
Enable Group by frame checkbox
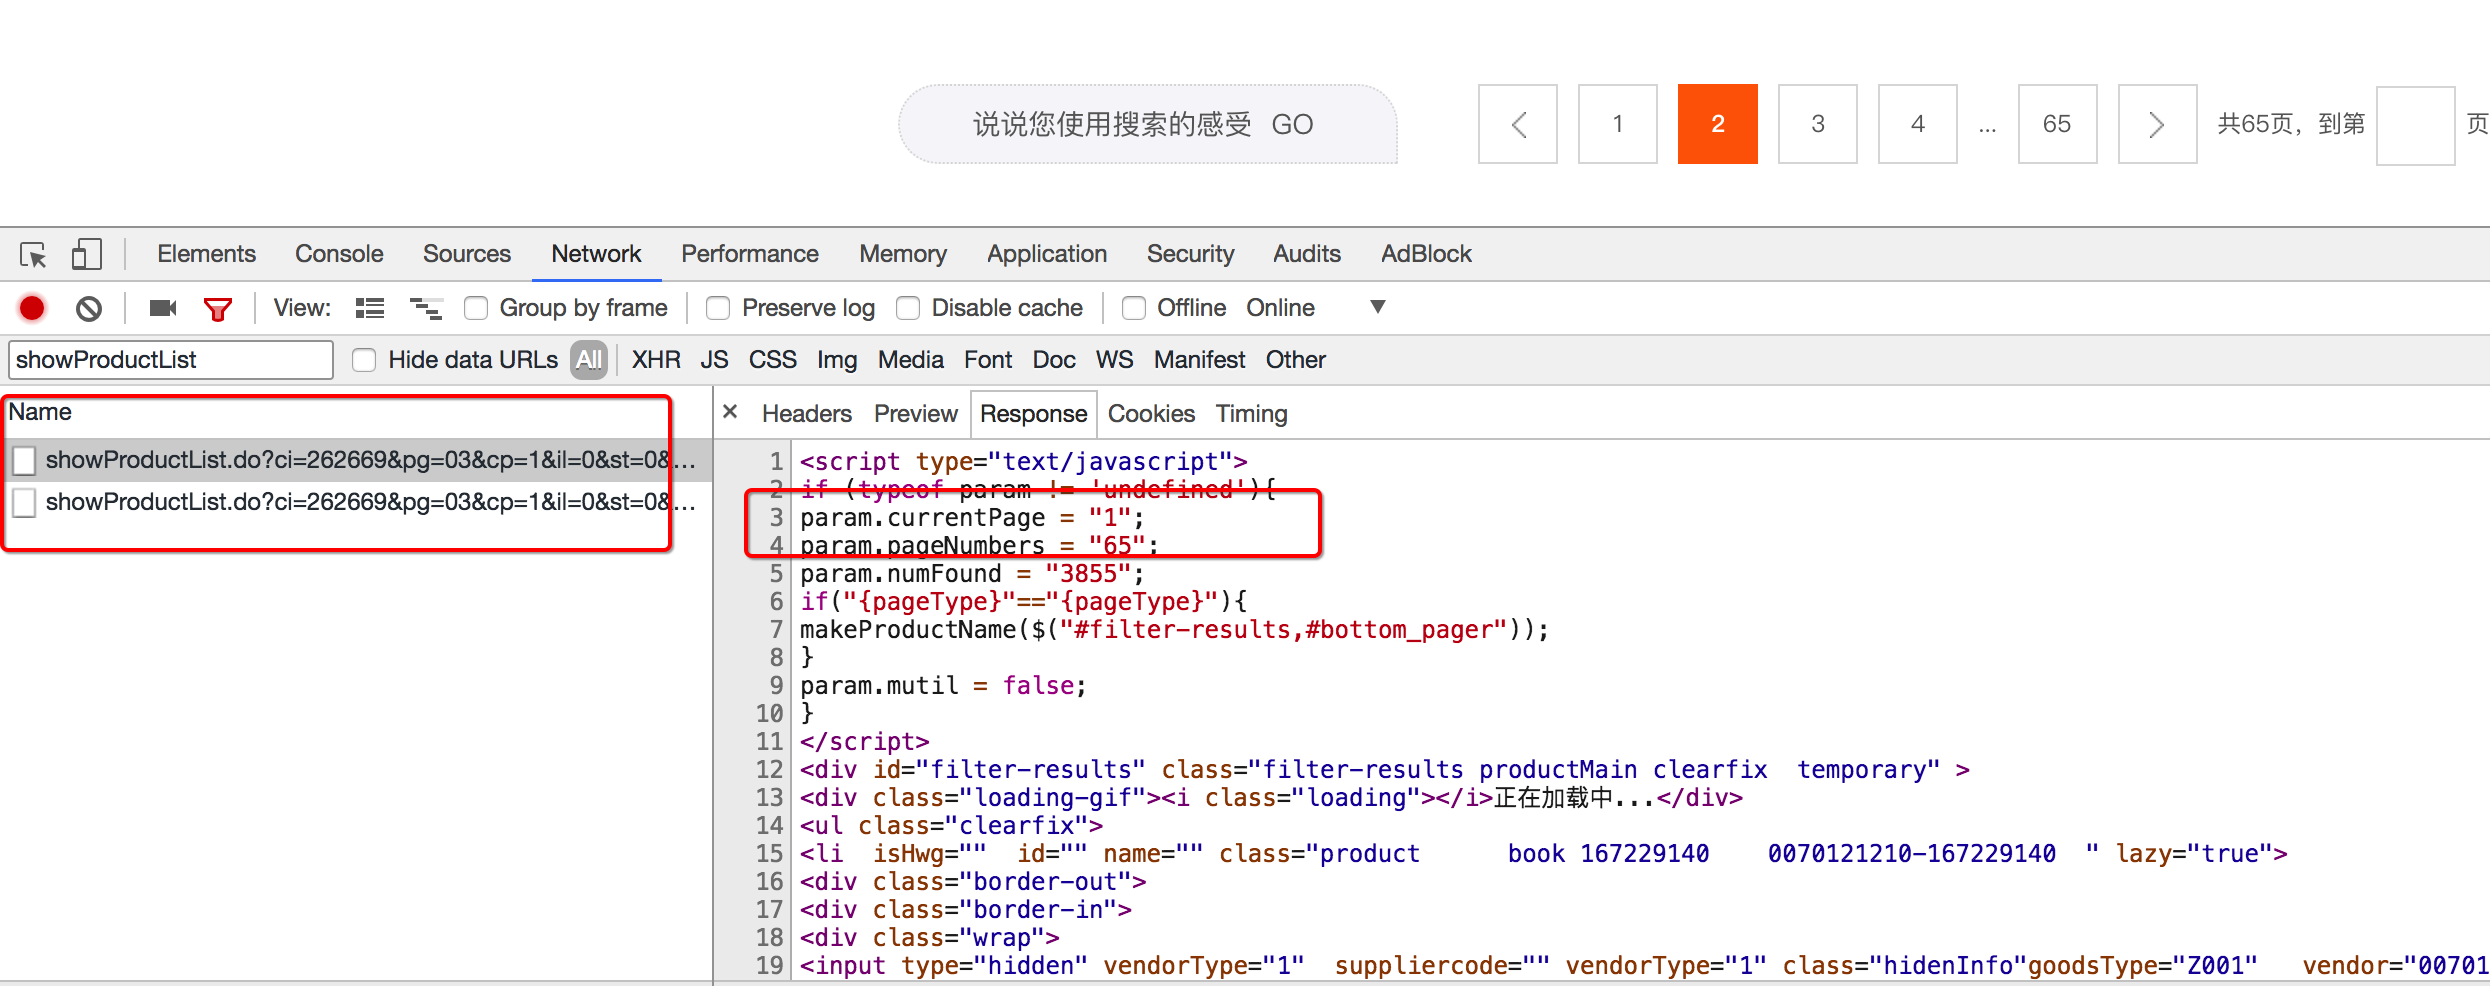click(x=476, y=308)
